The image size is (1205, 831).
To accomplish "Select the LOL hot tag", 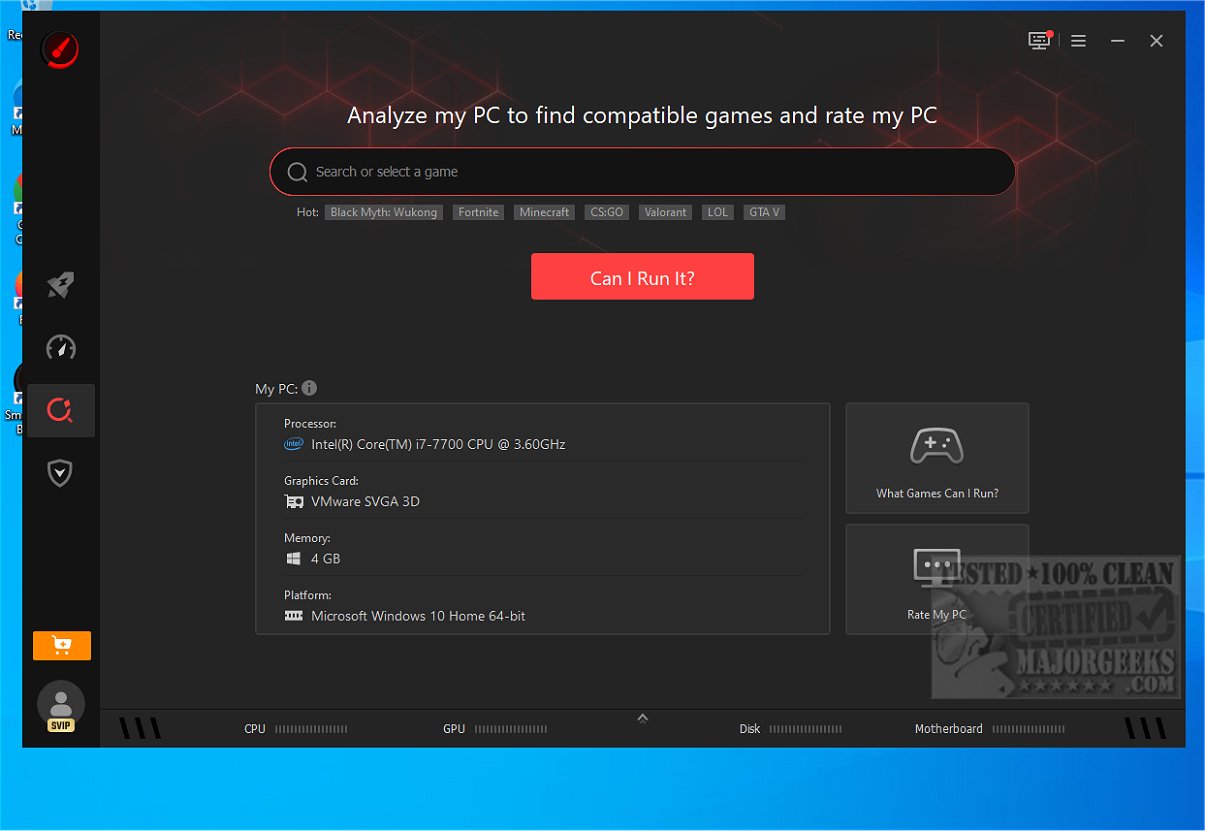I will point(717,212).
